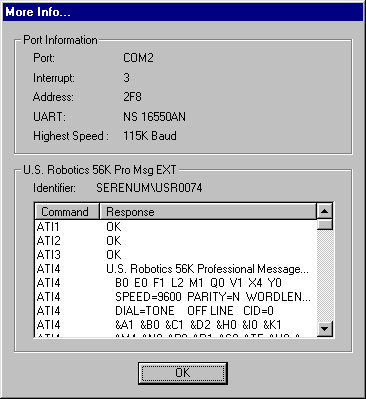Select the U.S. Robotics 56K Professional Message response

(175, 269)
